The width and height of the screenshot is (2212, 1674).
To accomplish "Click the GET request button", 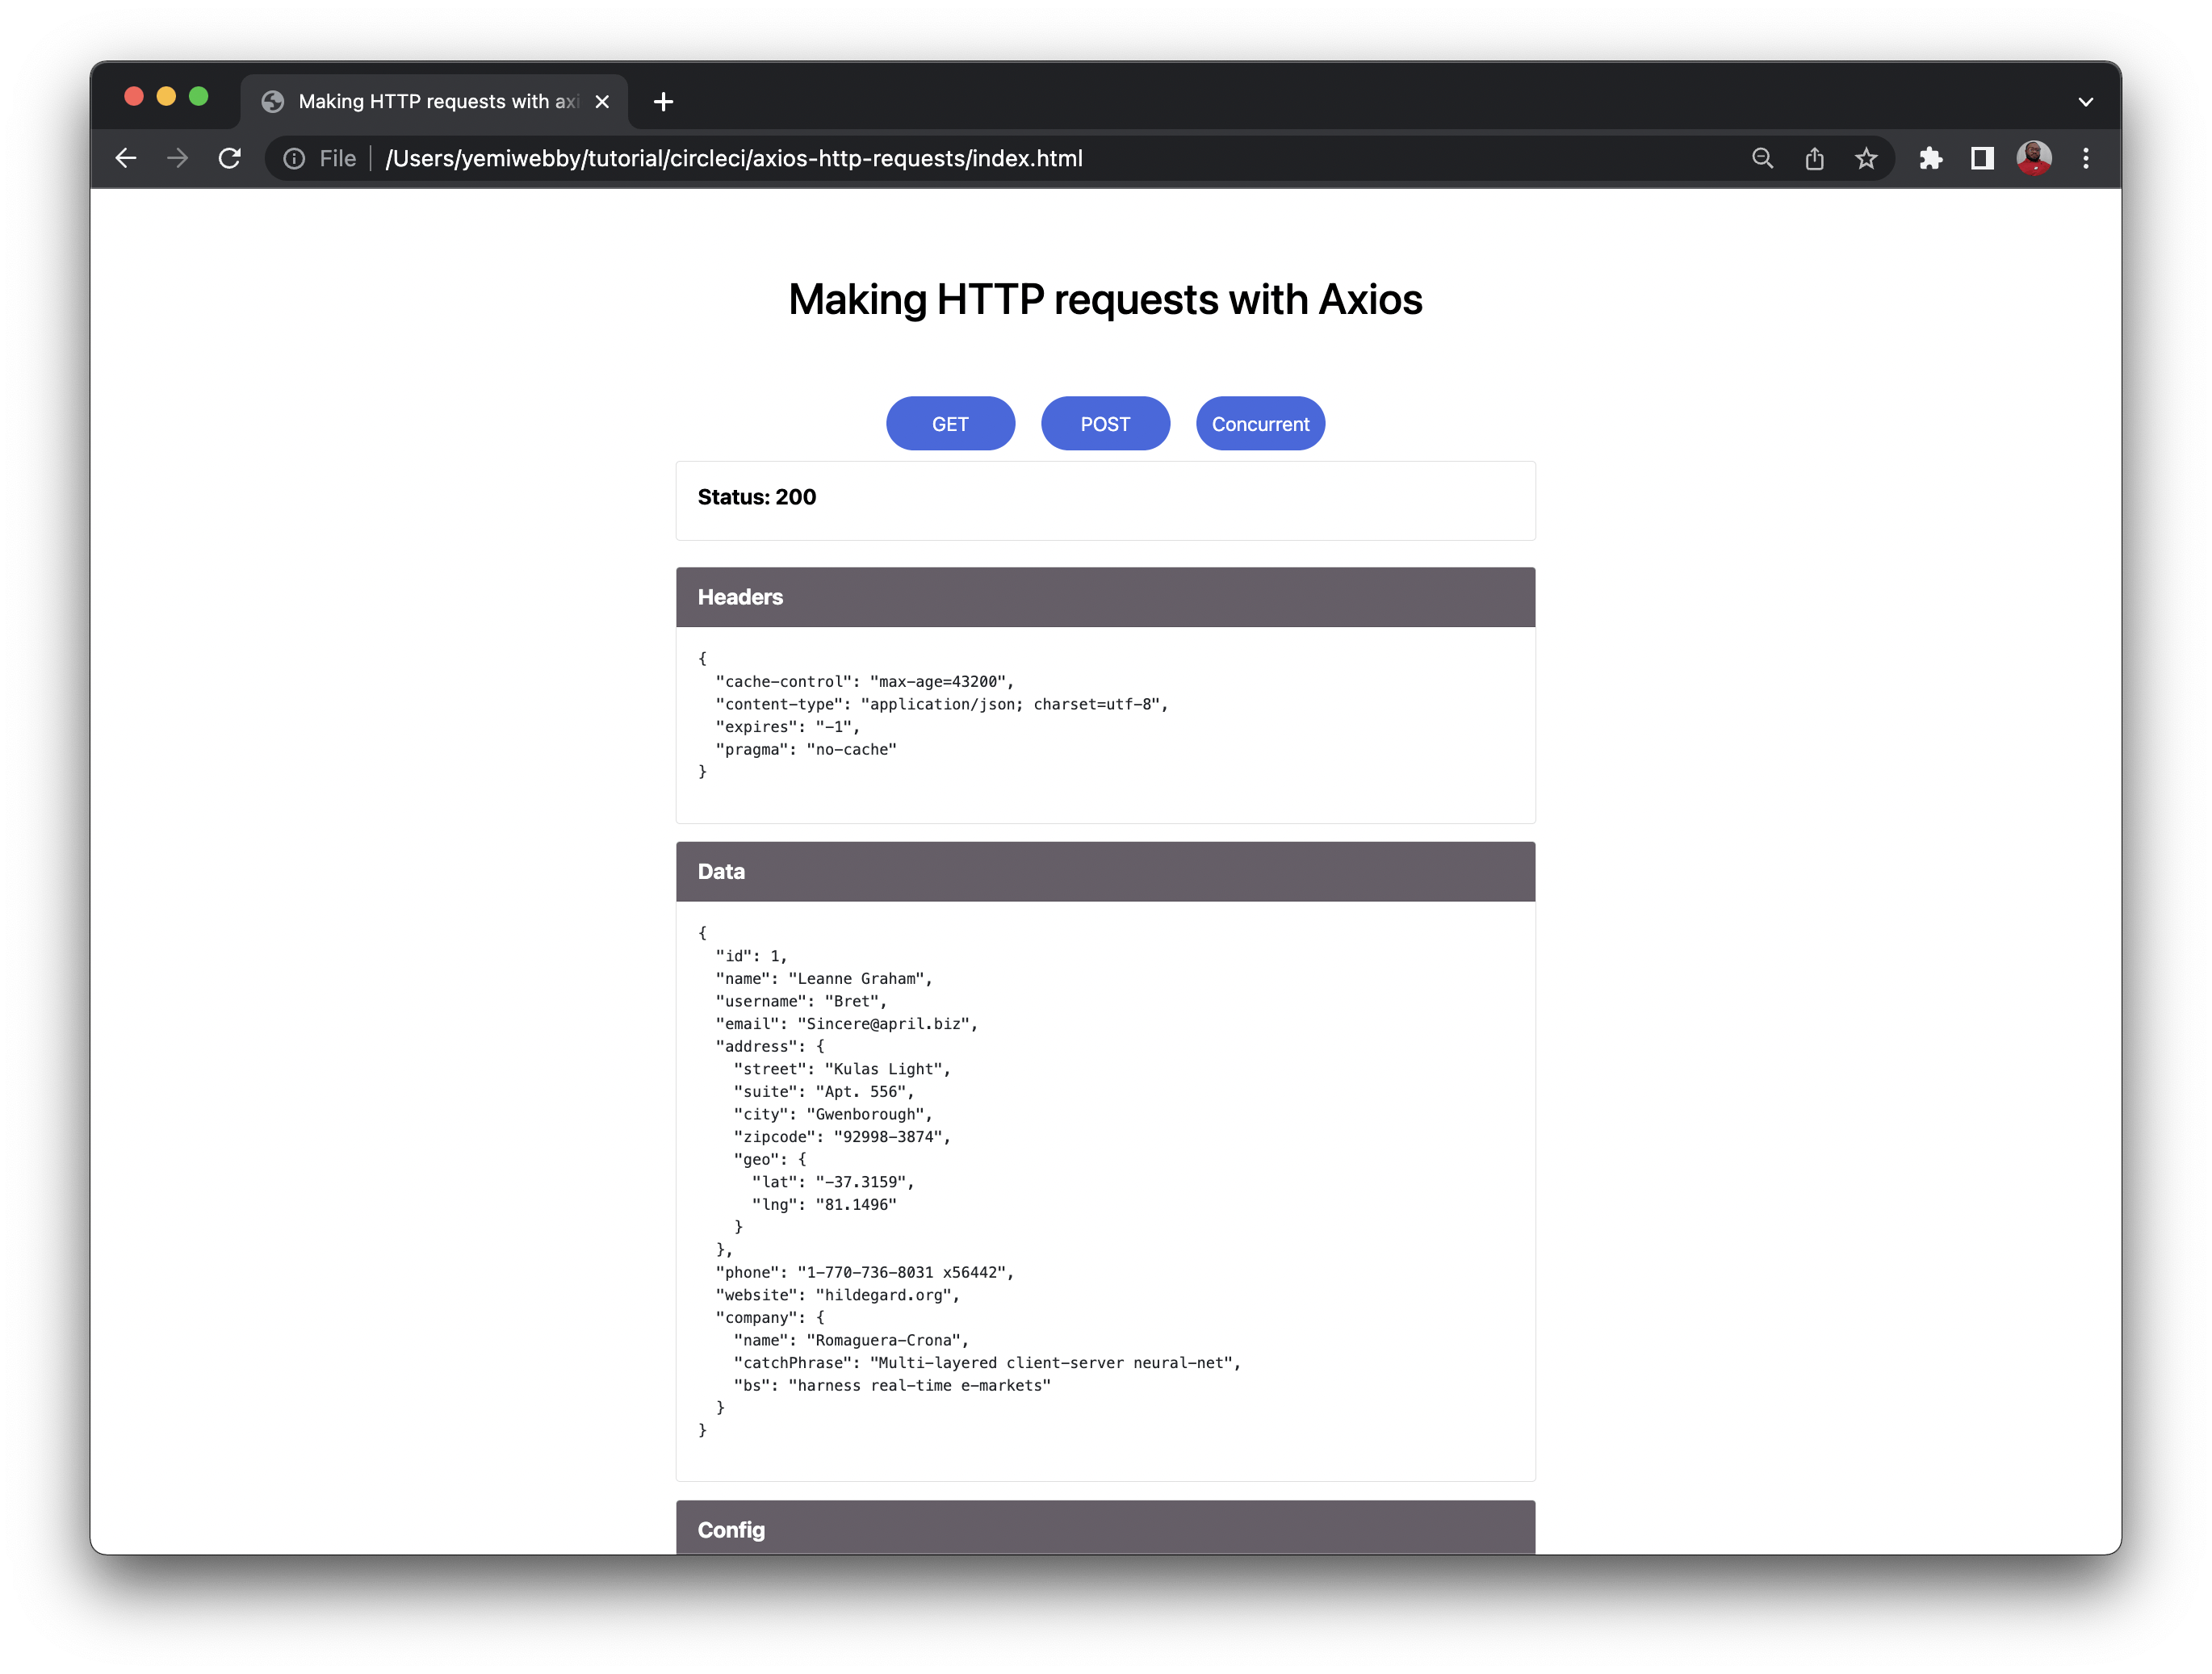I will tap(949, 423).
